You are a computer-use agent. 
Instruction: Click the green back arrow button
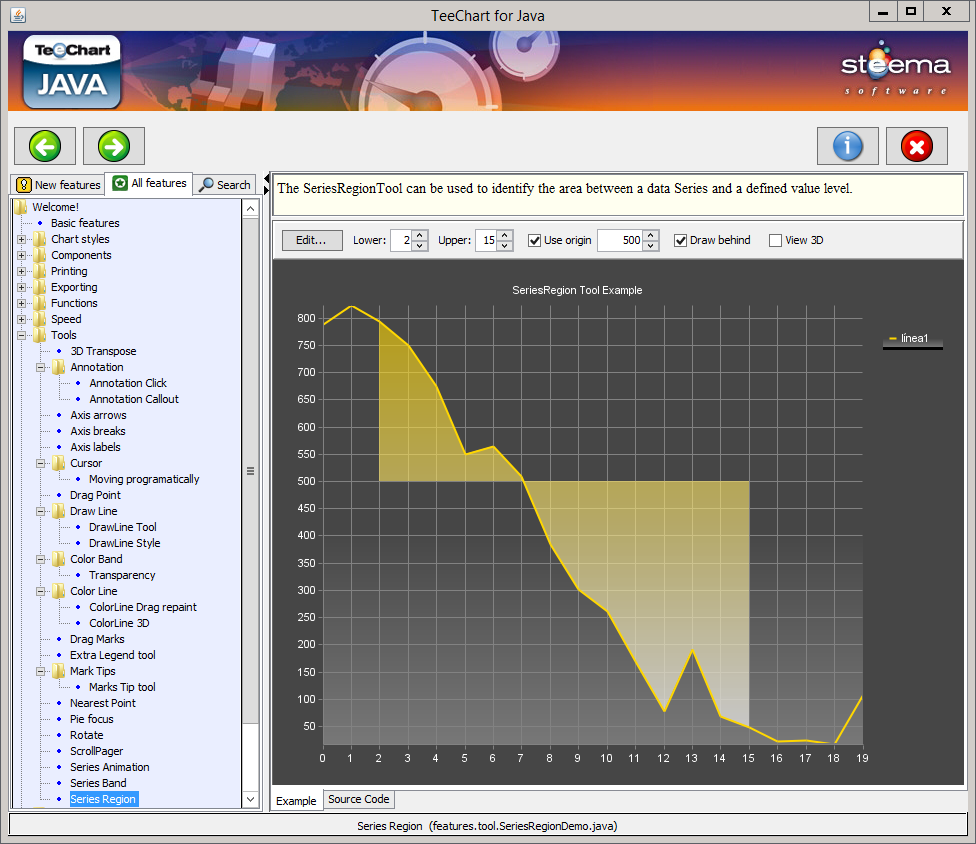pos(45,146)
